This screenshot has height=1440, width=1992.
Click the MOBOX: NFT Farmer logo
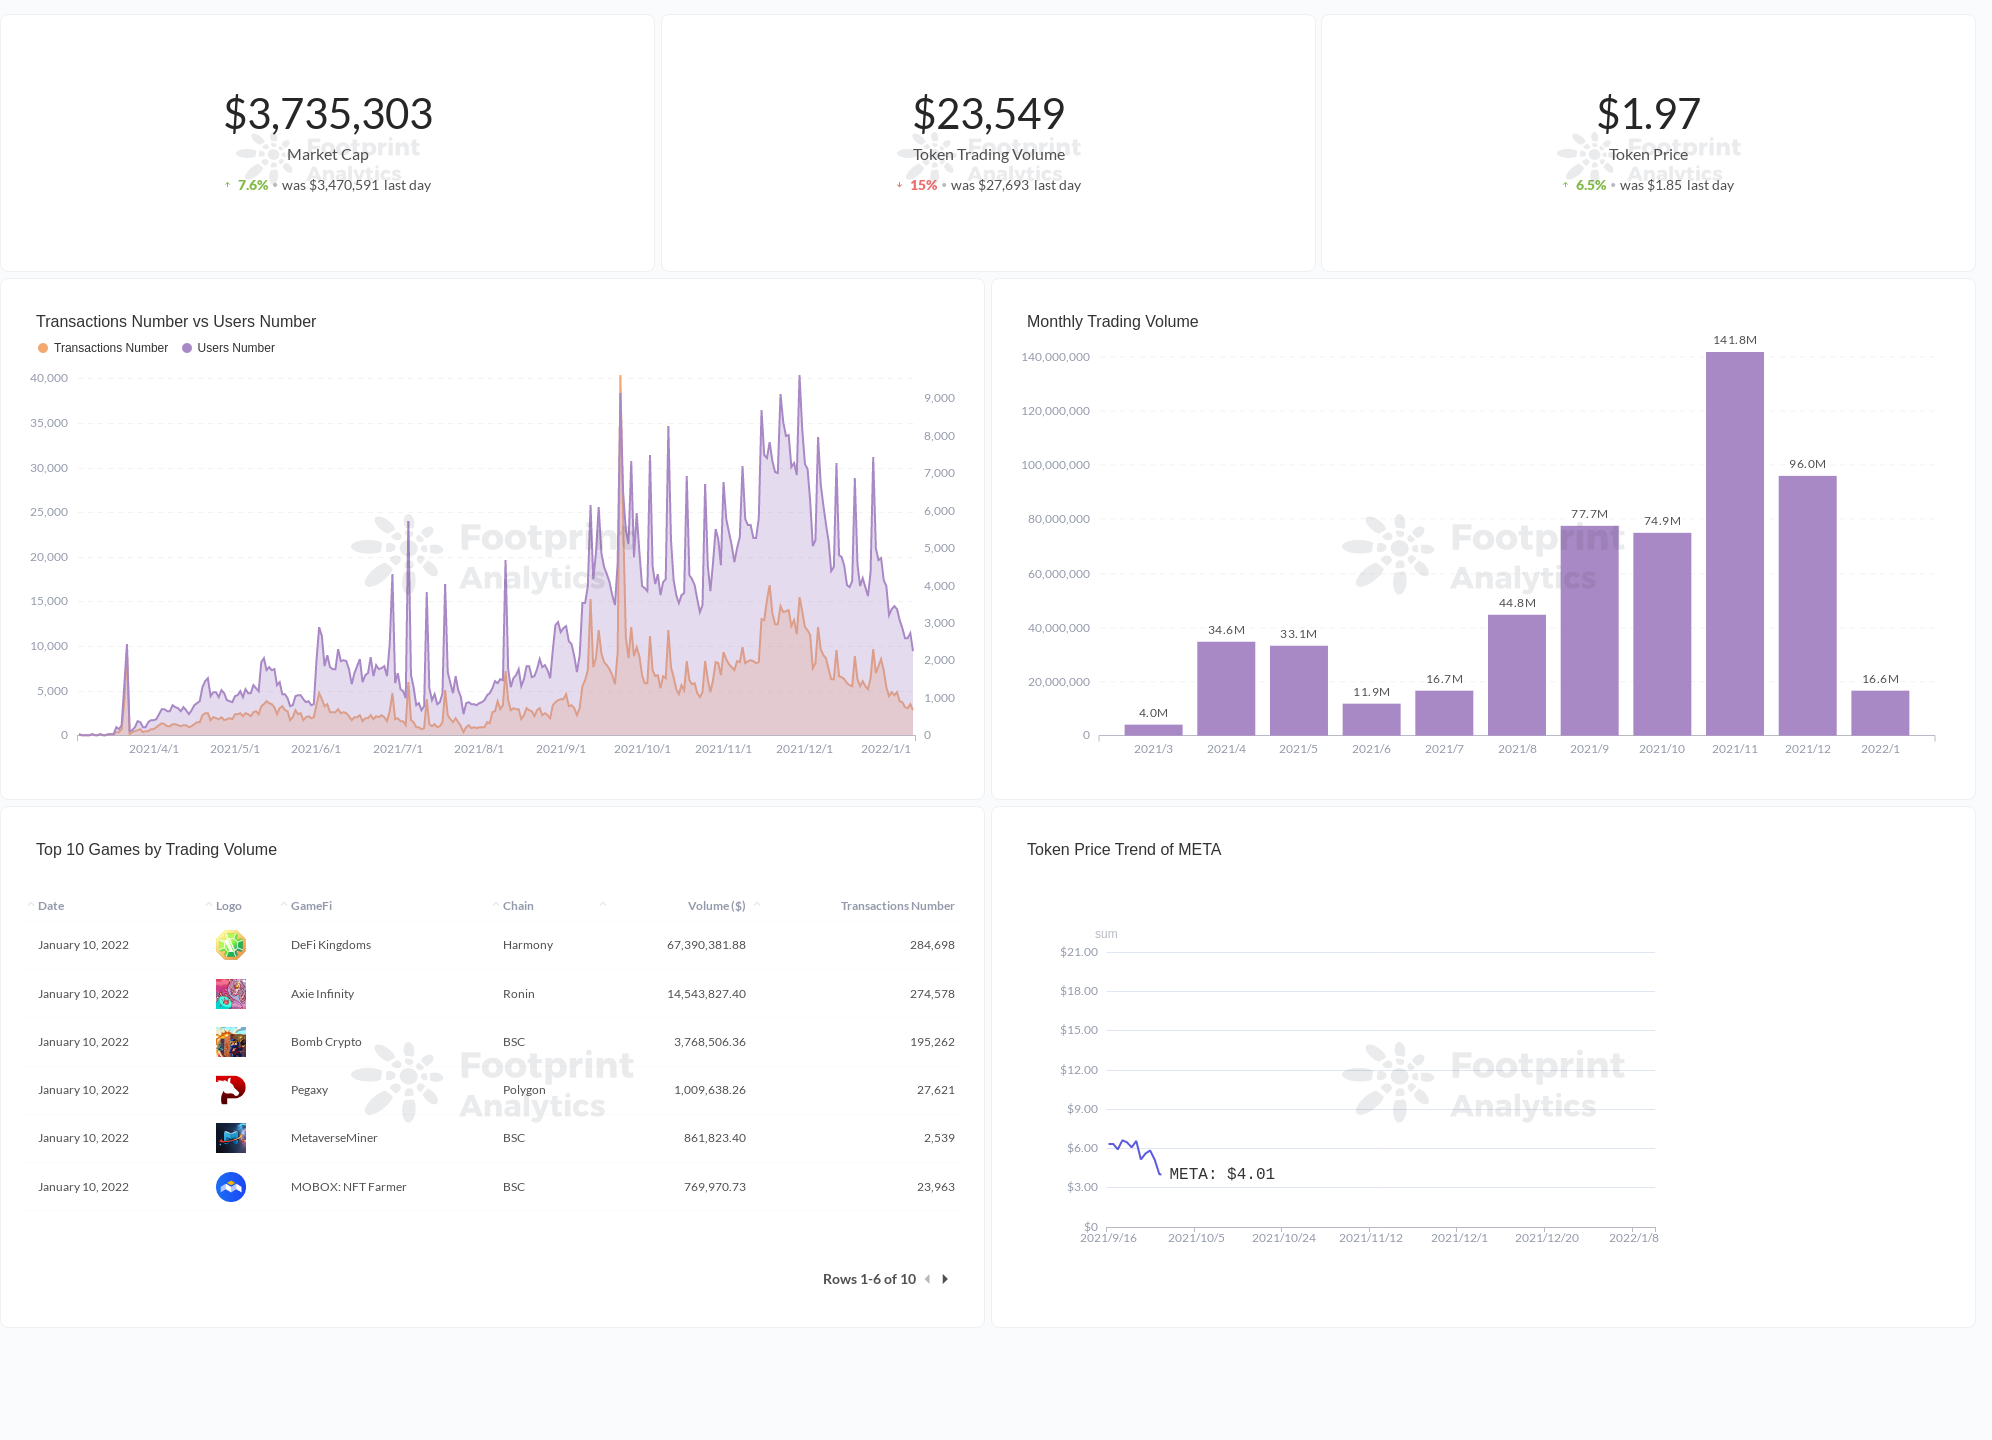[230, 1186]
